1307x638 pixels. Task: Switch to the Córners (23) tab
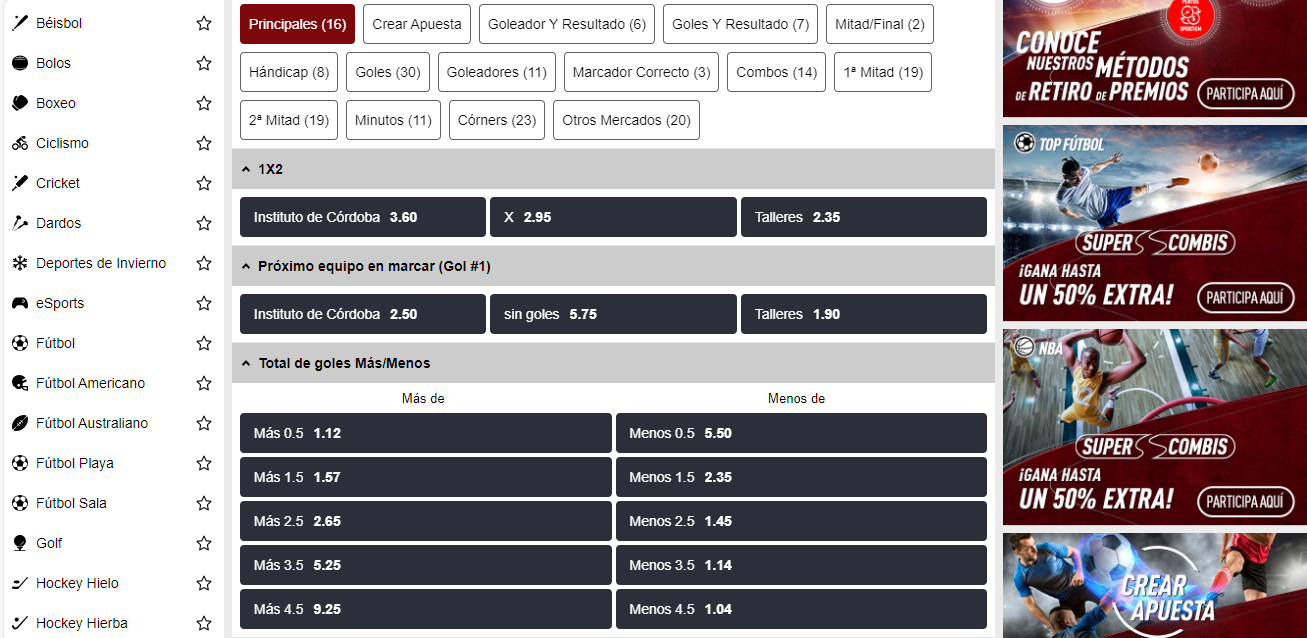click(x=496, y=119)
